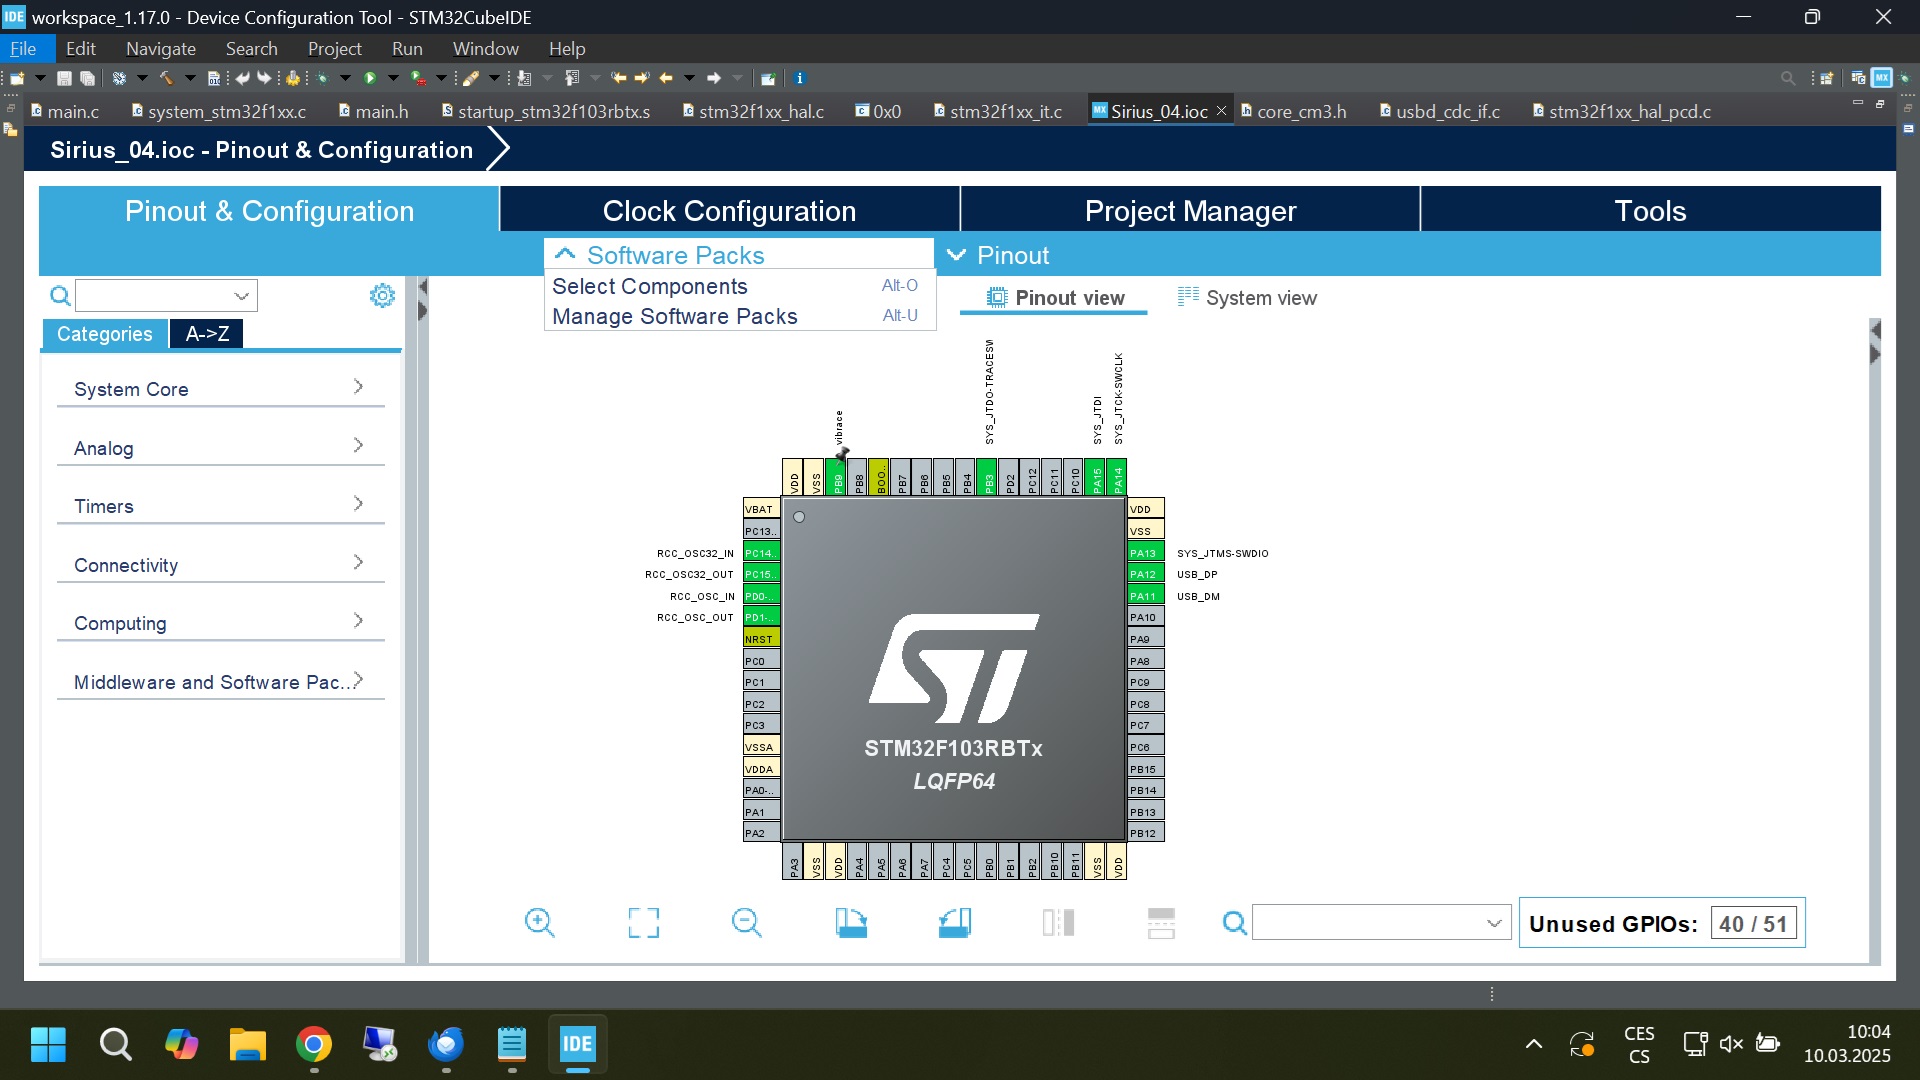Rotate the chip view clockwise
Viewport: 1920px width, 1080px height.
(x=851, y=922)
